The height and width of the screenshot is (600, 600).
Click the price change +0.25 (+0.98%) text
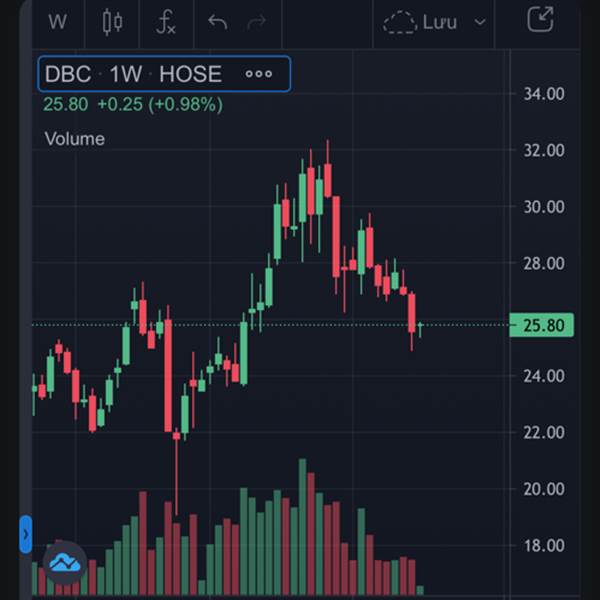click(x=160, y=104)
